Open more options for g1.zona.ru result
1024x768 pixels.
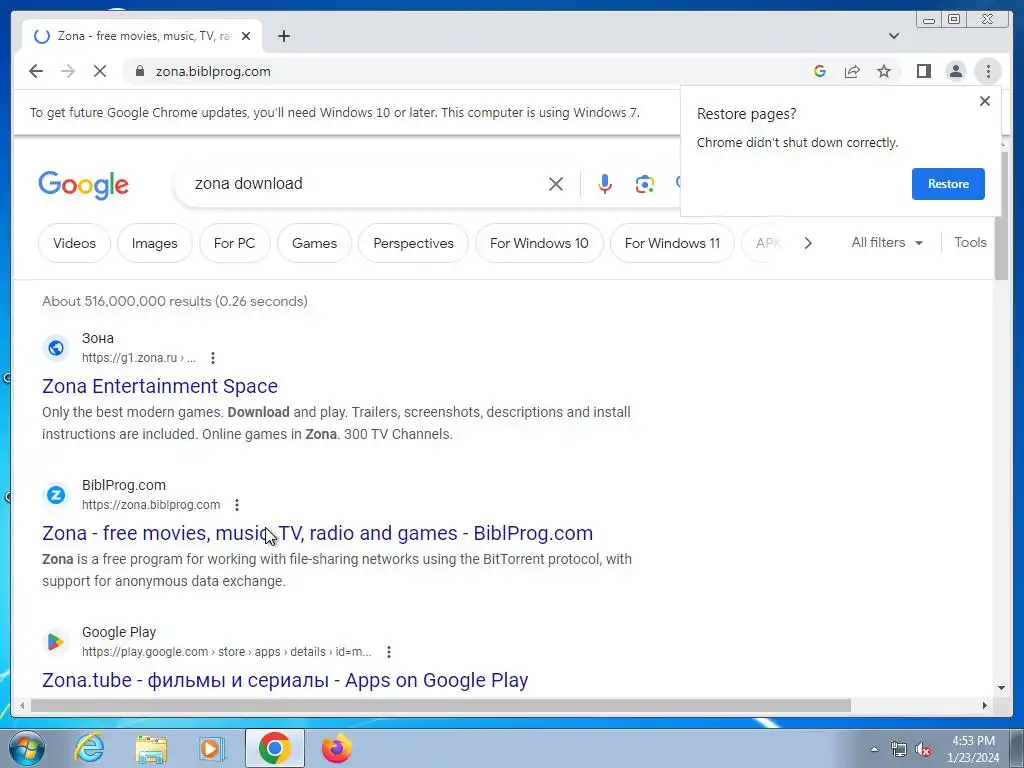coord(213,358)
